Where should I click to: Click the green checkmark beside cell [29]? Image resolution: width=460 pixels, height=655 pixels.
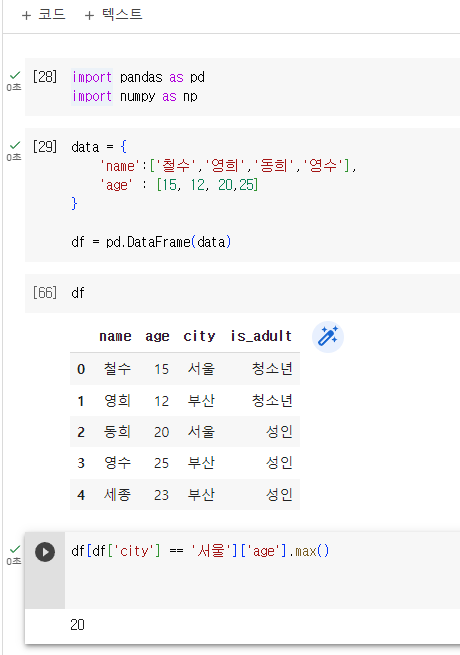pyautogui.click(x=15, y=145)
